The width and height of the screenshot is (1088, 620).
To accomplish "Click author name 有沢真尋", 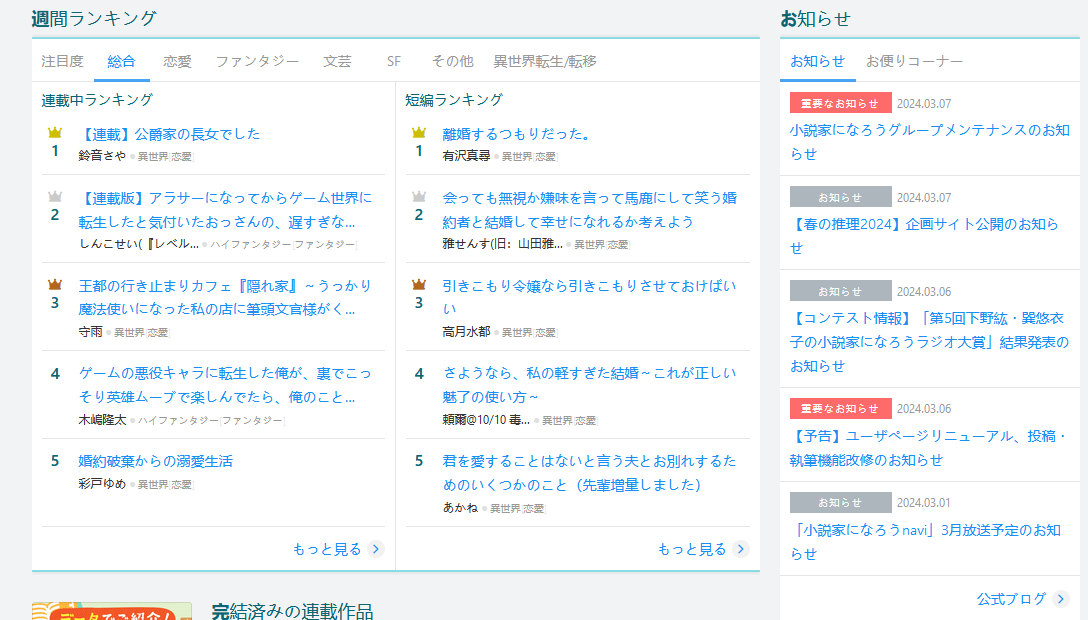I will tap(466, 156).
